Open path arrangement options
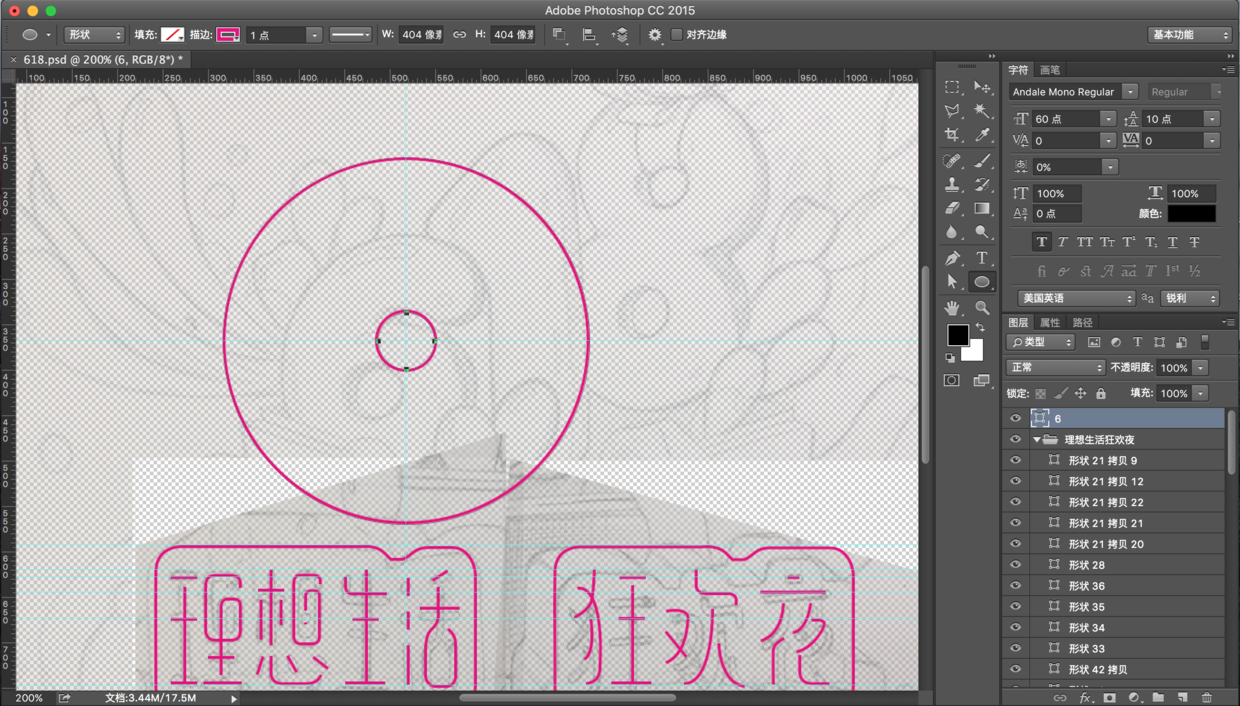The height and width of the screenshot is (706, 1240). pos(620,34)
